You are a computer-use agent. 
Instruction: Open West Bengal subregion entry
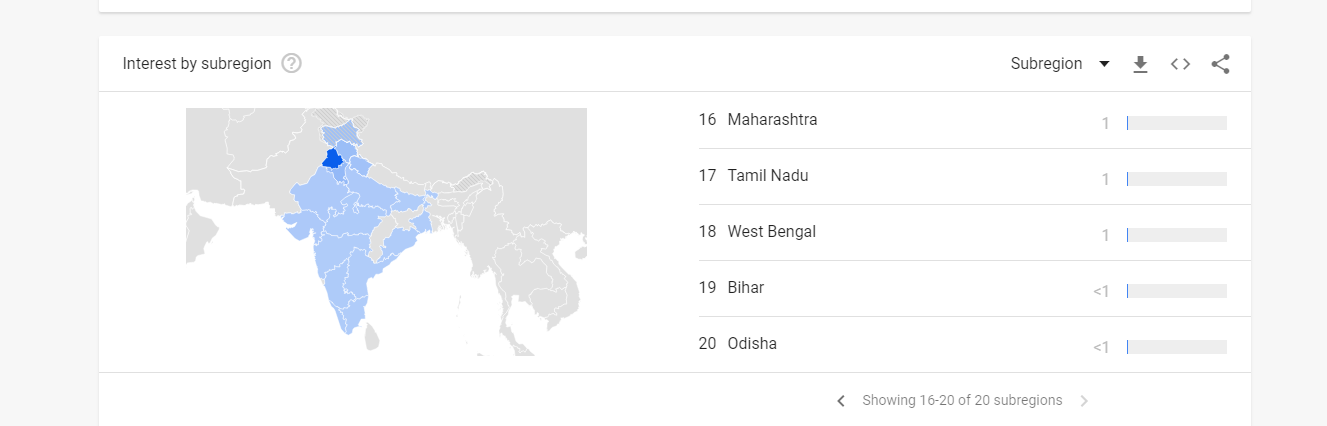(771, 232)
